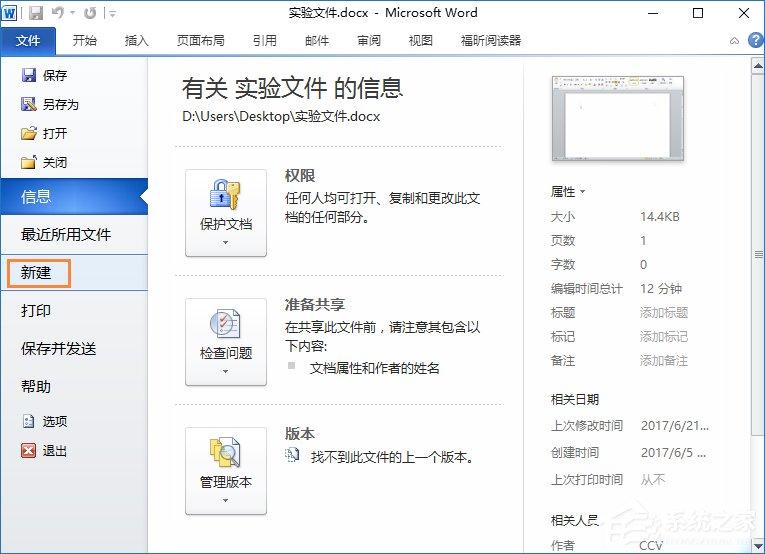Switch to the 引用 ribbon tab
This screenshot has width=765, height=554.
click(x=265, y=40)
